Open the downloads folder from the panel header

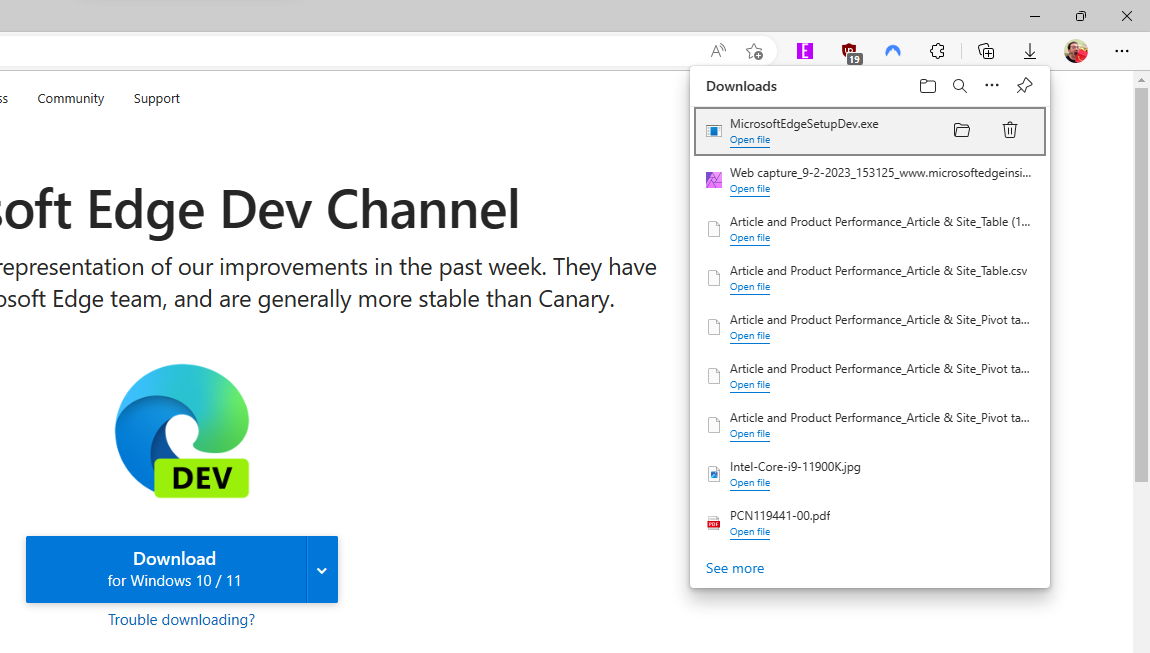[x=928, y=86]
